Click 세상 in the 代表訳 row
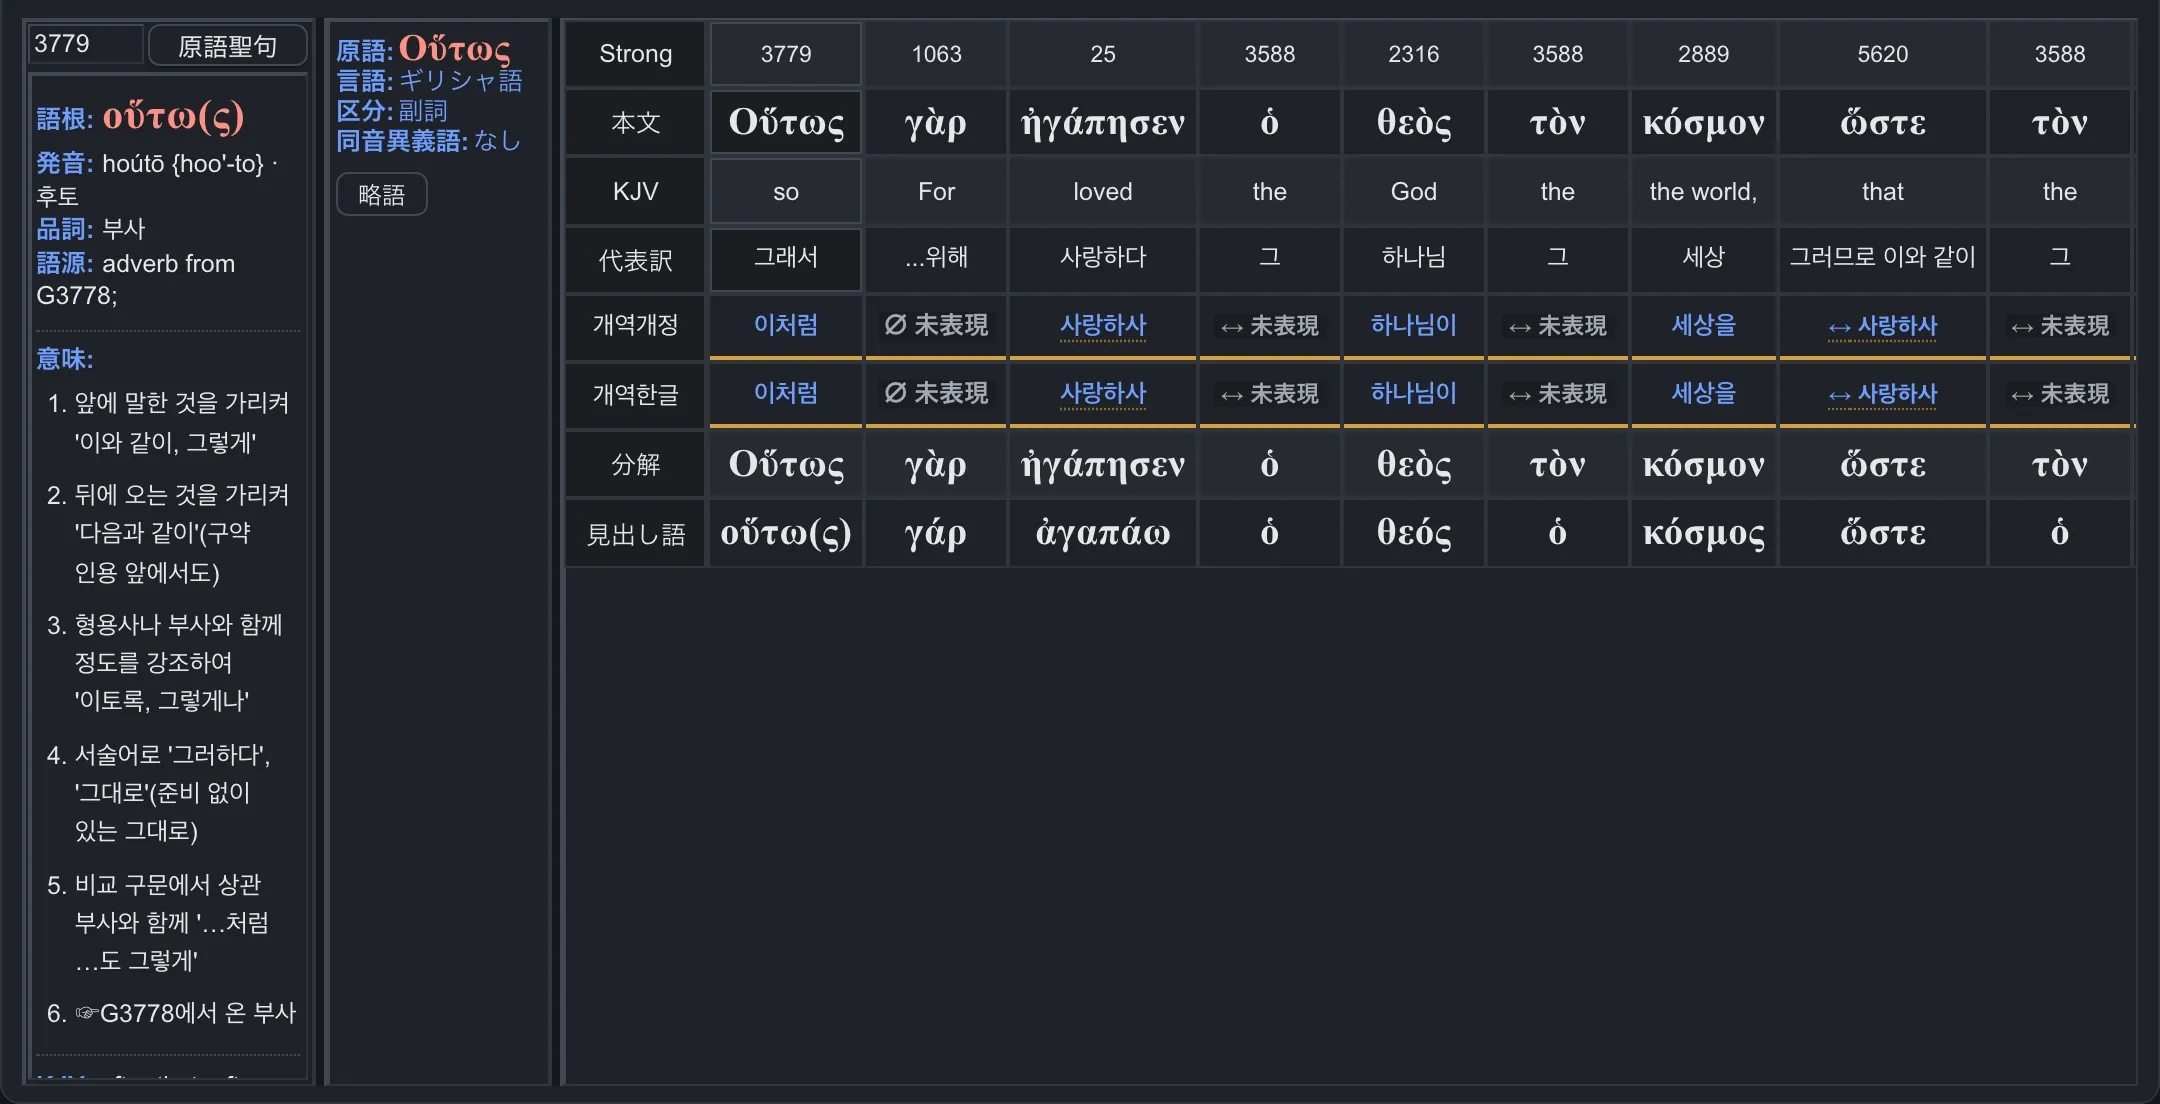The image size is (2160, 1104). [1704, 258]
